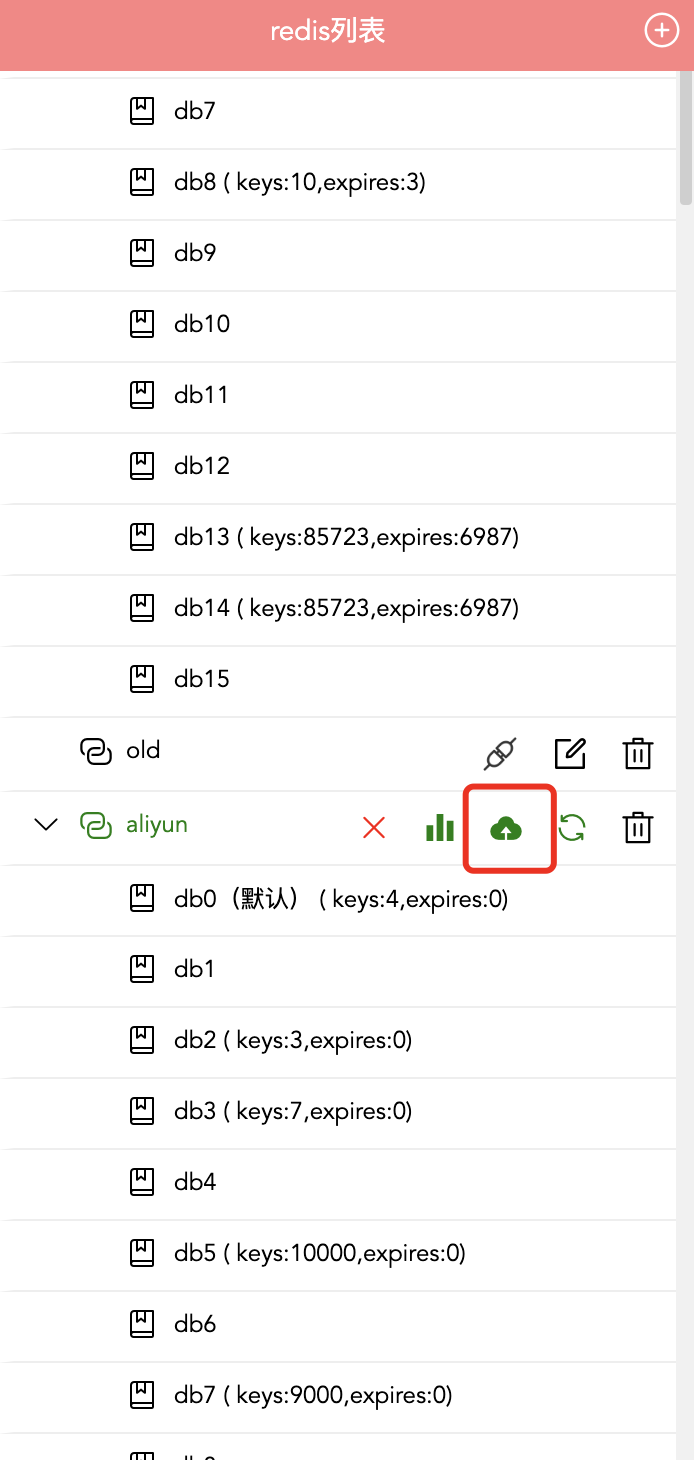Open db8 with 10 keys

tap(299, 182)
